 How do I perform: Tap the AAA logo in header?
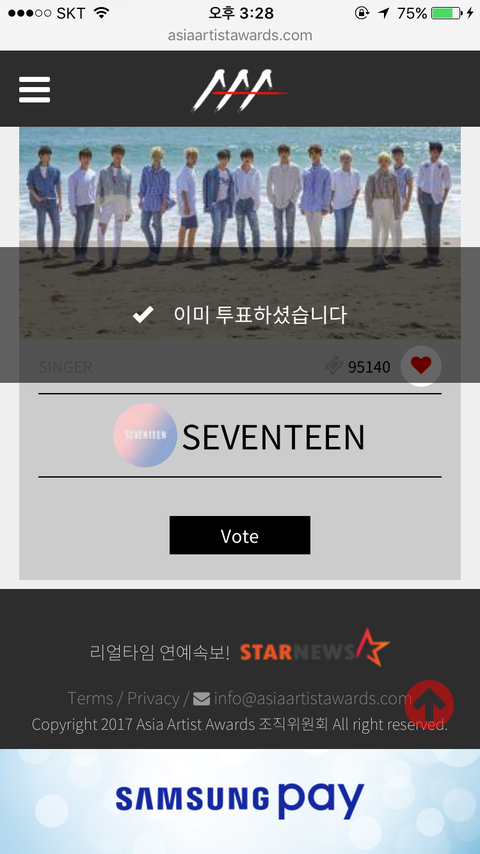click(x=240, y=90)
